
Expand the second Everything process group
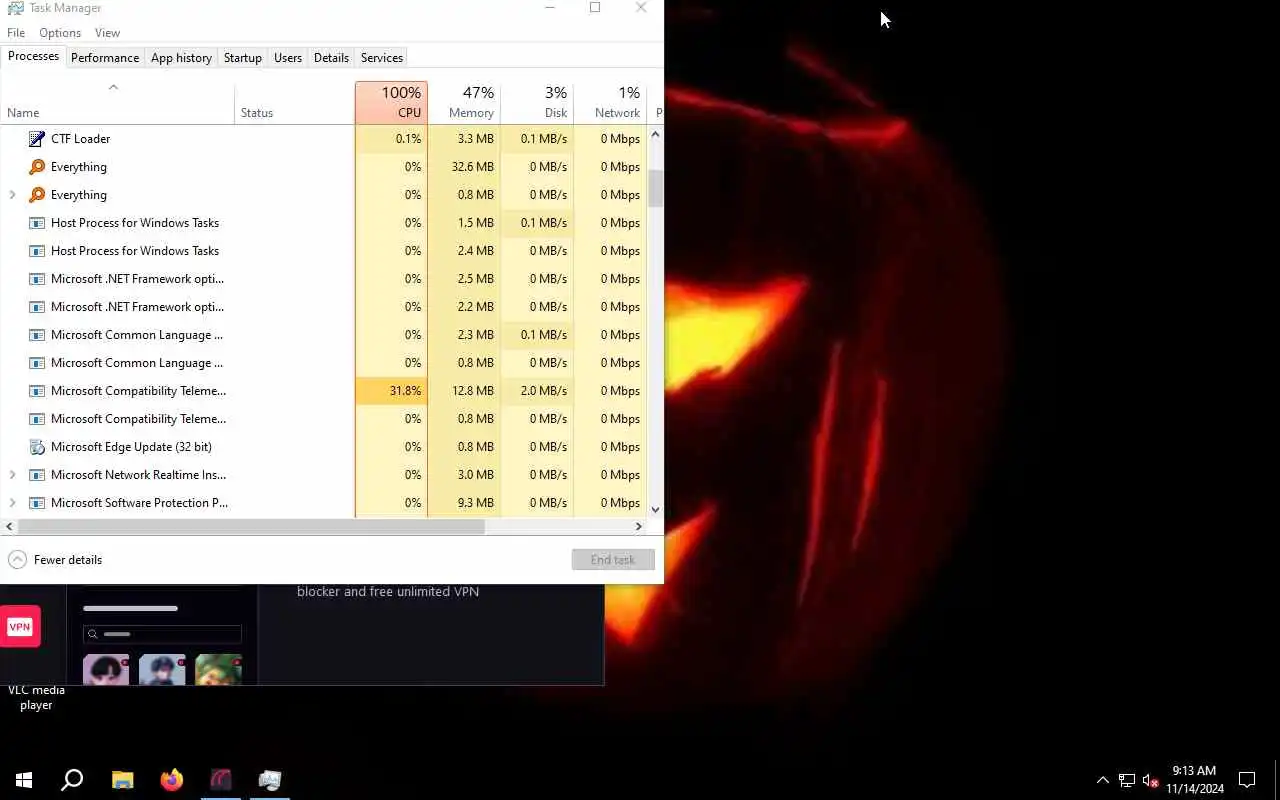[12, 195]
